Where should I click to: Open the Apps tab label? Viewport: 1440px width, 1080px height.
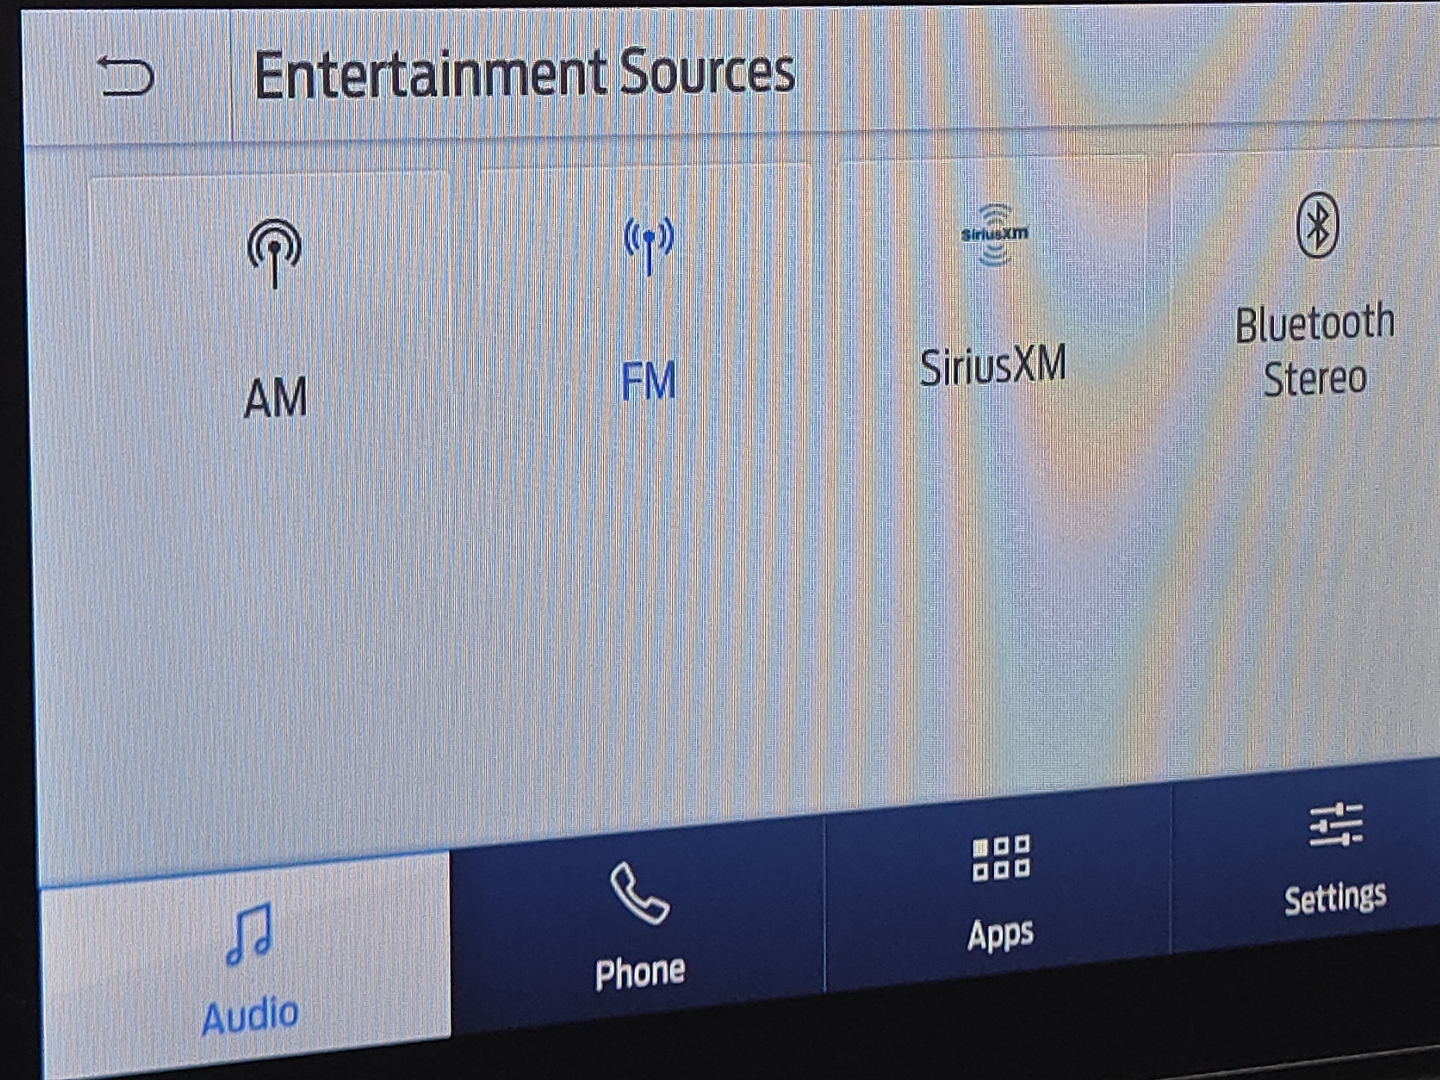tap(1000, 935)
